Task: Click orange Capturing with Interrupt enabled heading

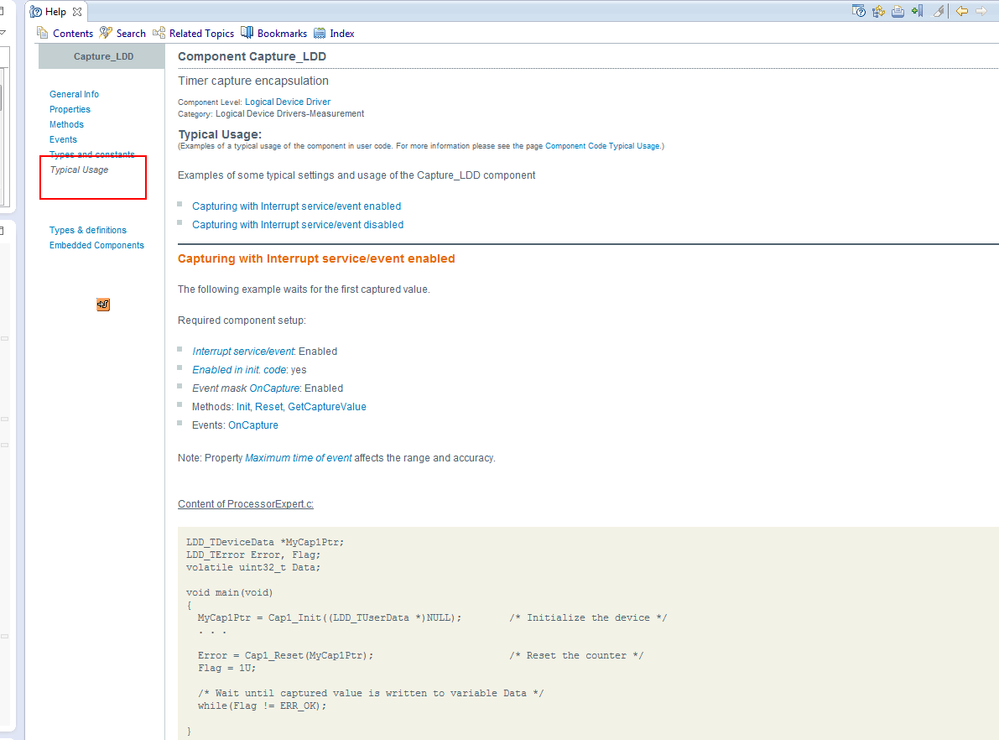Action: pos(317,259)
